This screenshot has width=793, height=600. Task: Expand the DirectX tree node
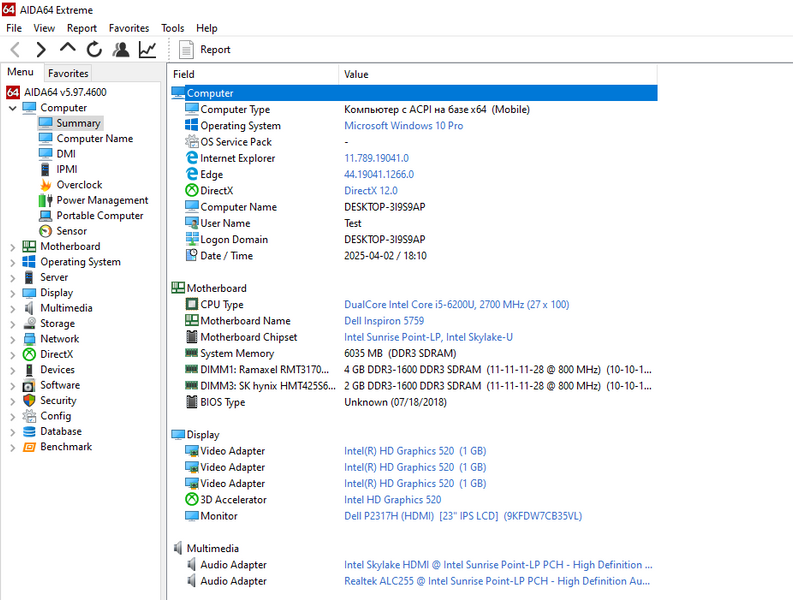pyautogui.click(x=13, y=355)
